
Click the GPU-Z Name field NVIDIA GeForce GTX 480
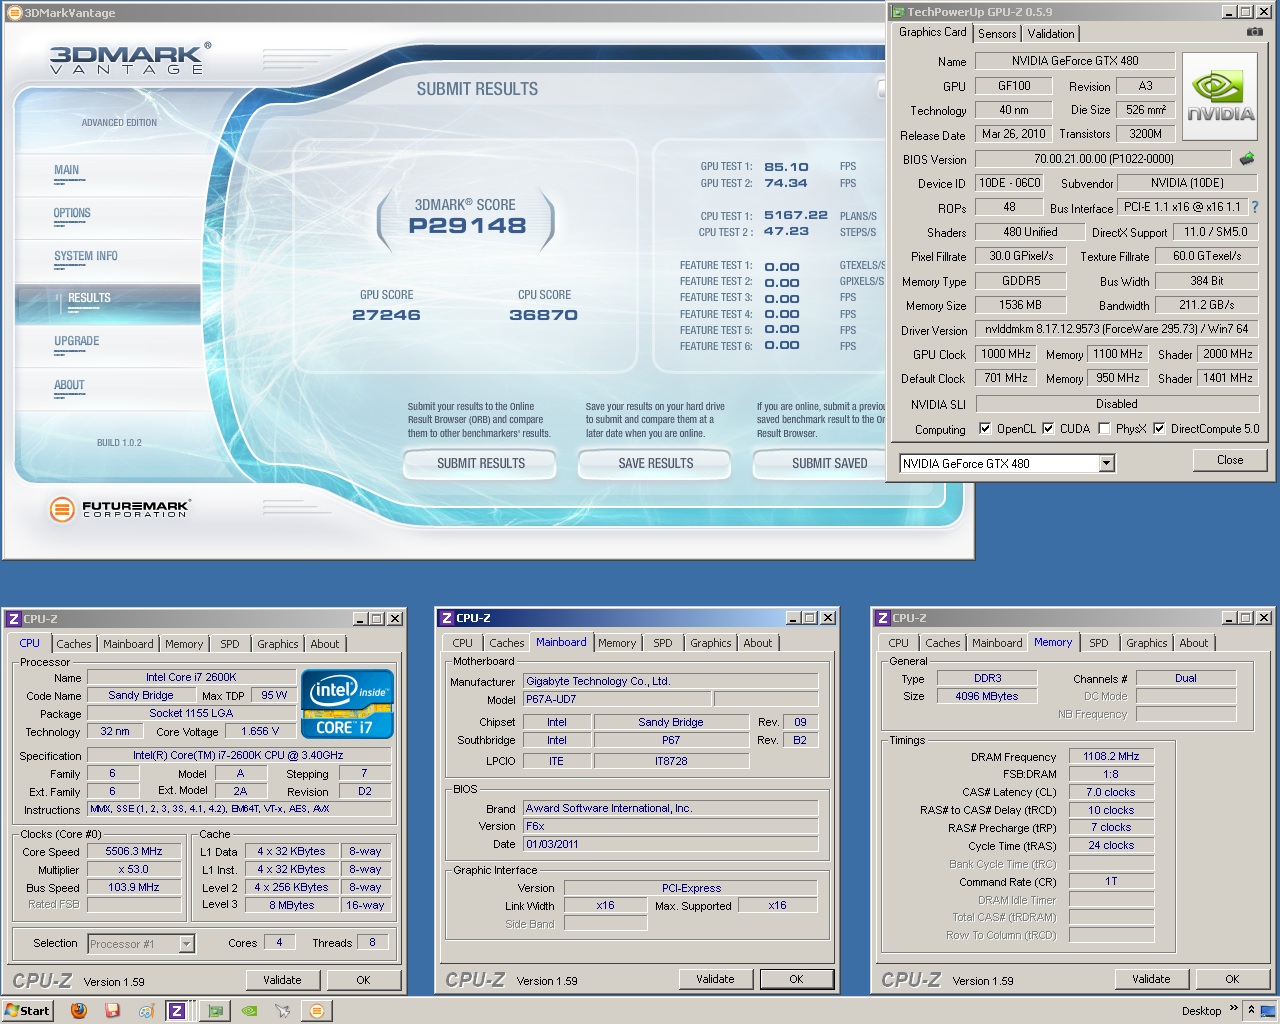pos(1074,61)
